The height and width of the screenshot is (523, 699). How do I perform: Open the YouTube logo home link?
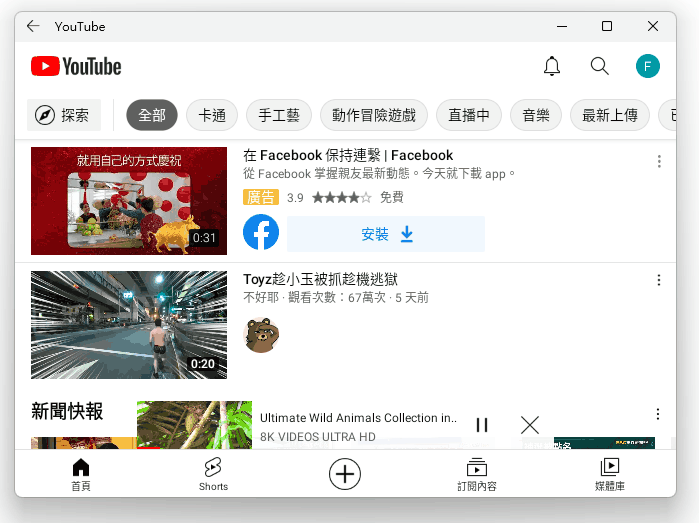pyautogui.click(x=76, y=66)
